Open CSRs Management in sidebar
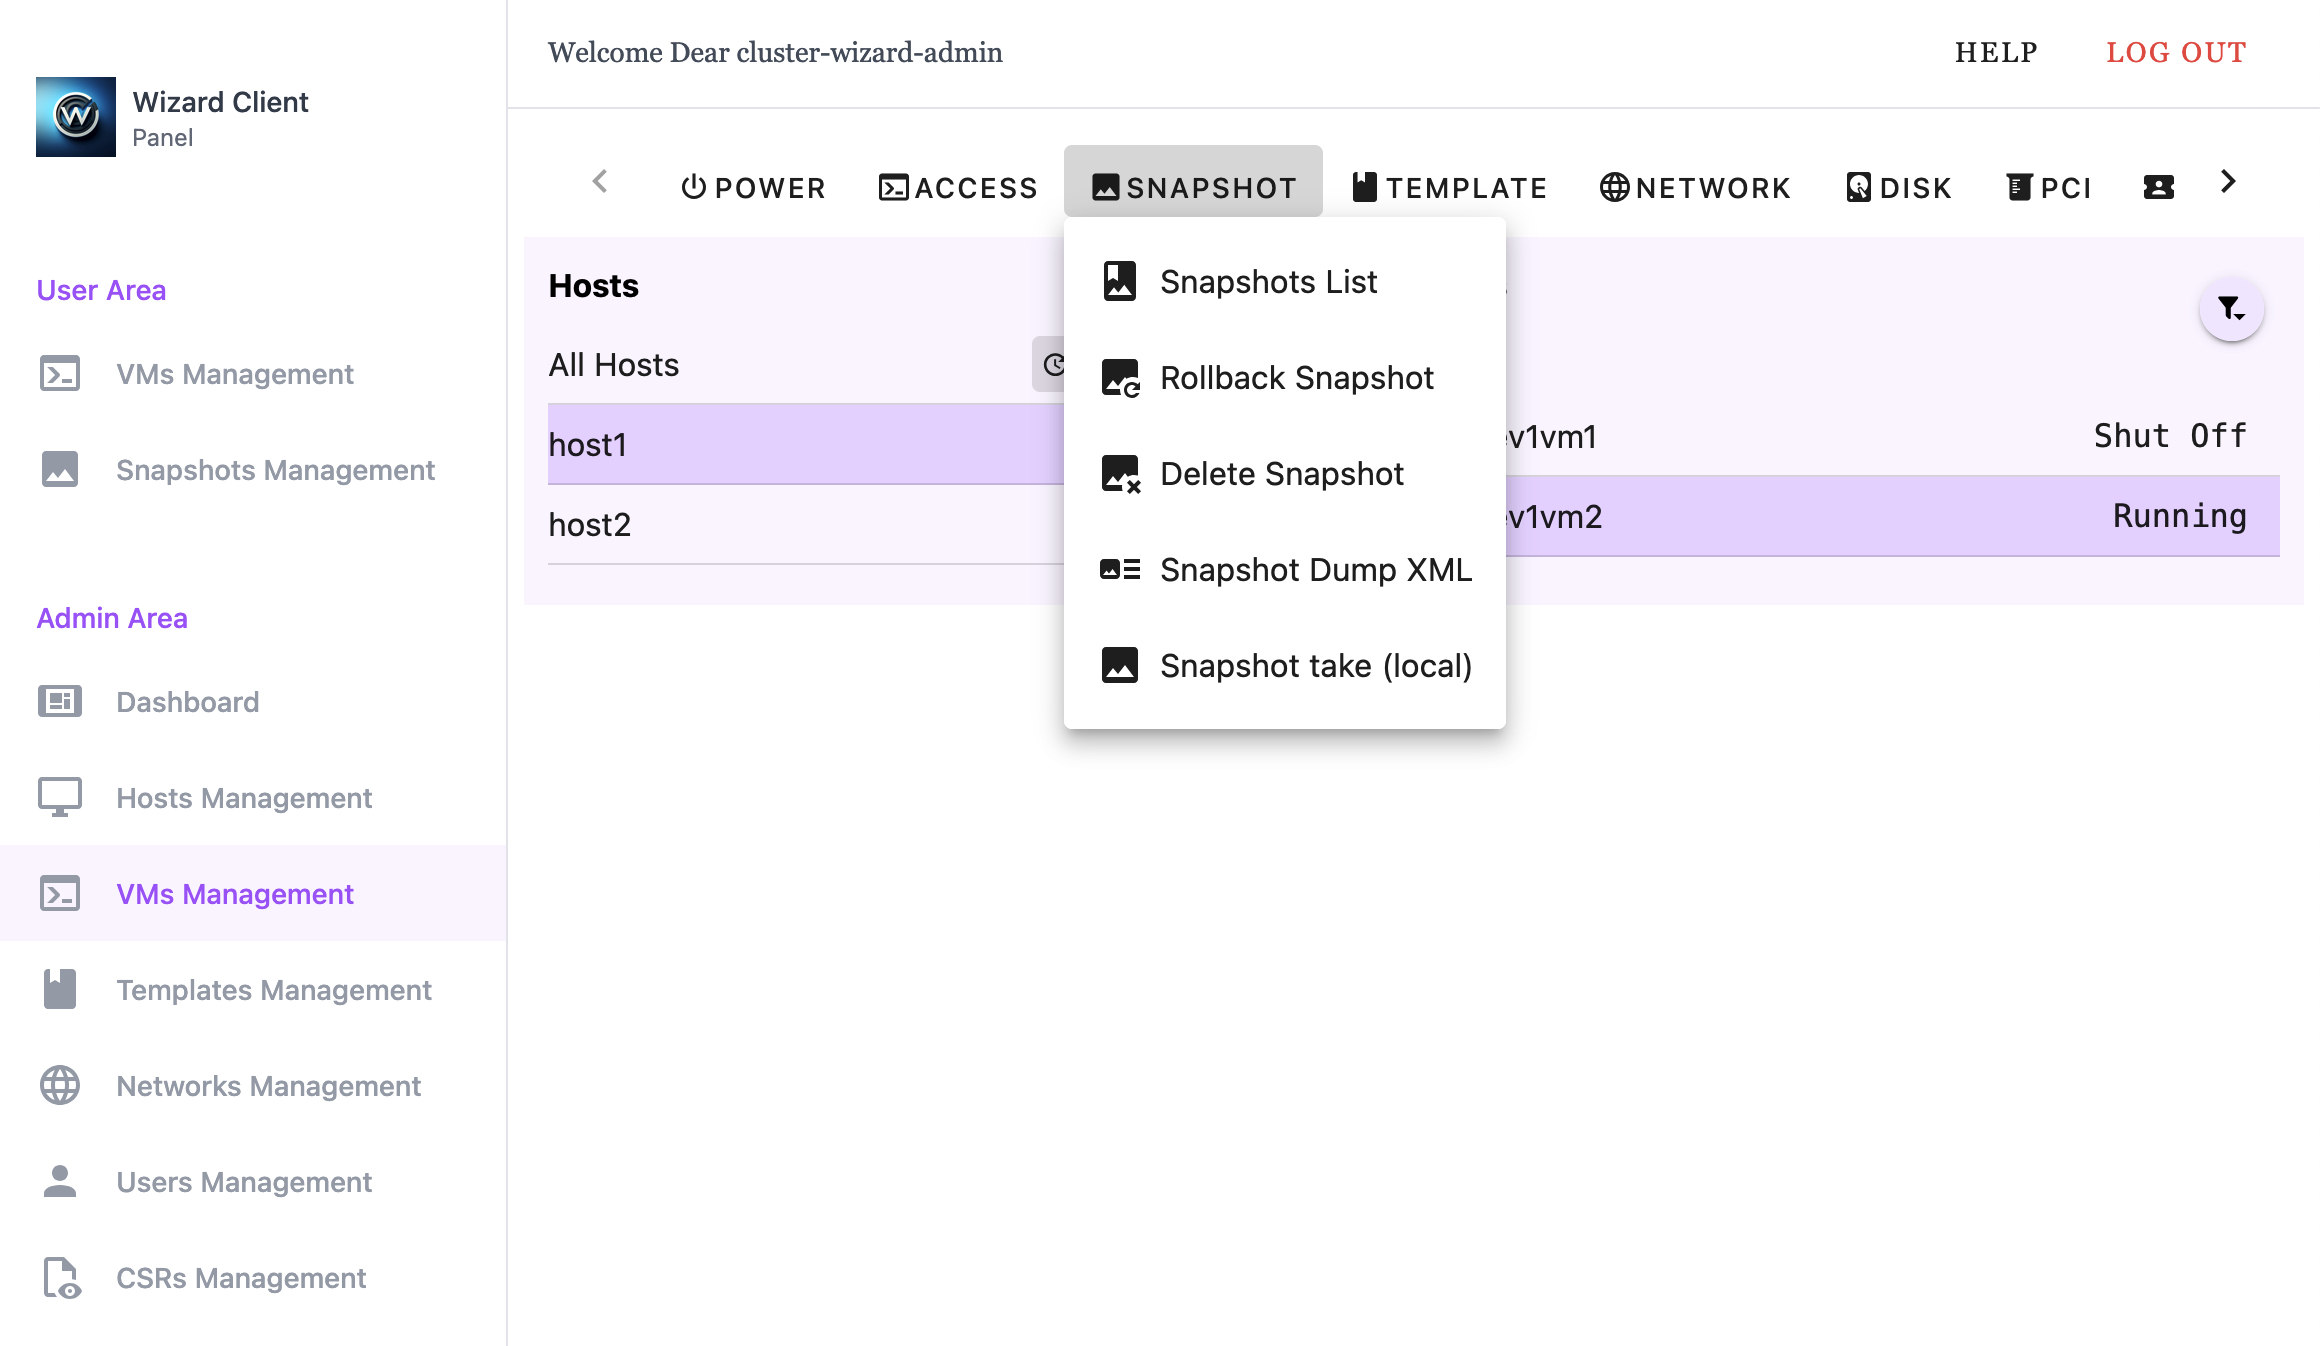 point(240,1278)
